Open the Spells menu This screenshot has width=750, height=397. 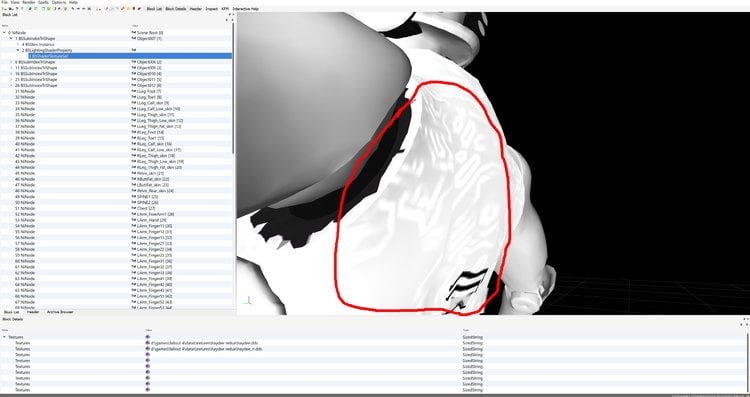43,2
